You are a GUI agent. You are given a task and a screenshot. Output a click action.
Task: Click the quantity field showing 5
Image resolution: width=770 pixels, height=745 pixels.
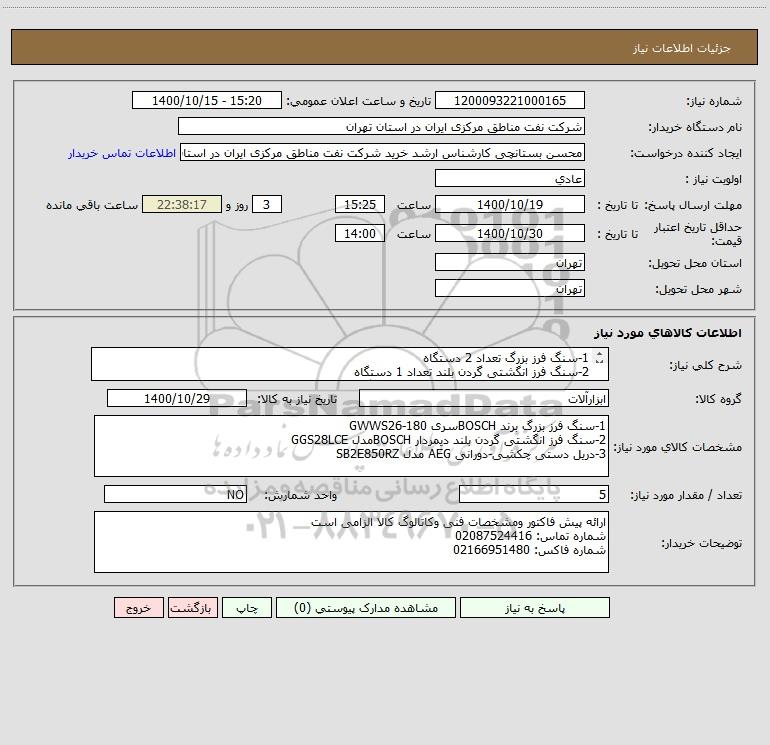(534, 495)
